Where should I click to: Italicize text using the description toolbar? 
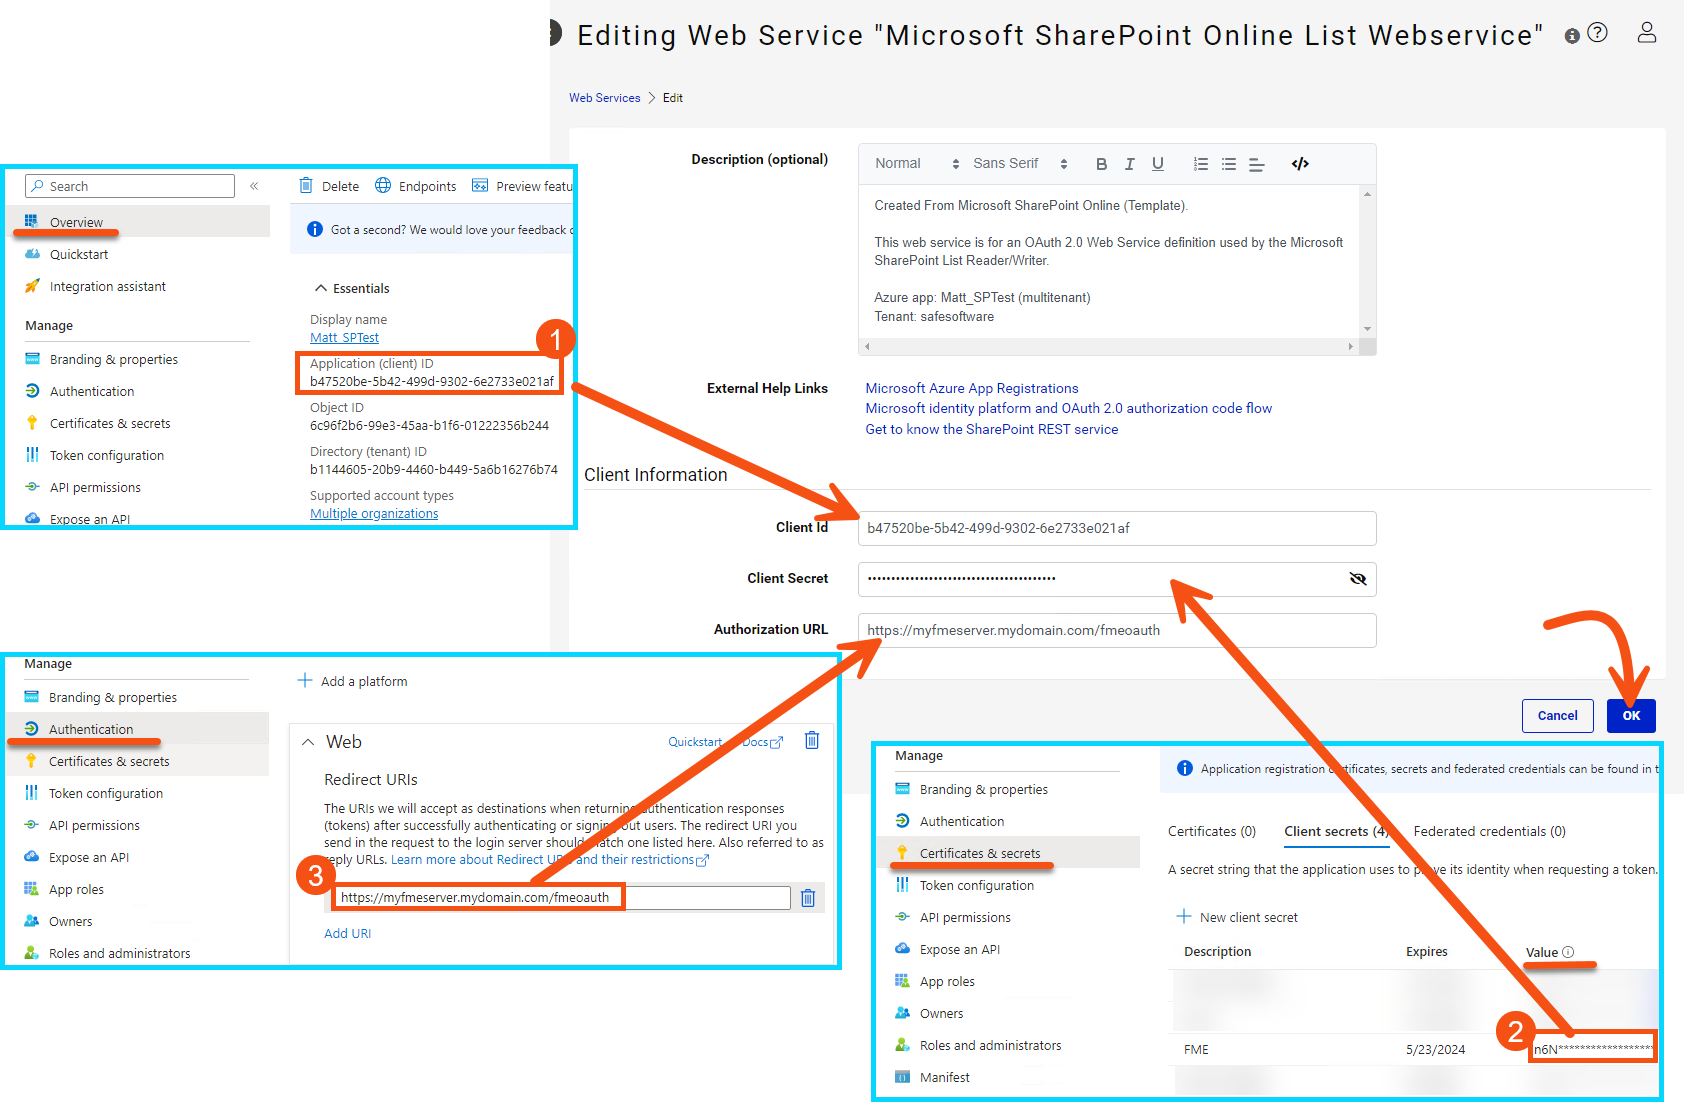[x=1129, y=163]
